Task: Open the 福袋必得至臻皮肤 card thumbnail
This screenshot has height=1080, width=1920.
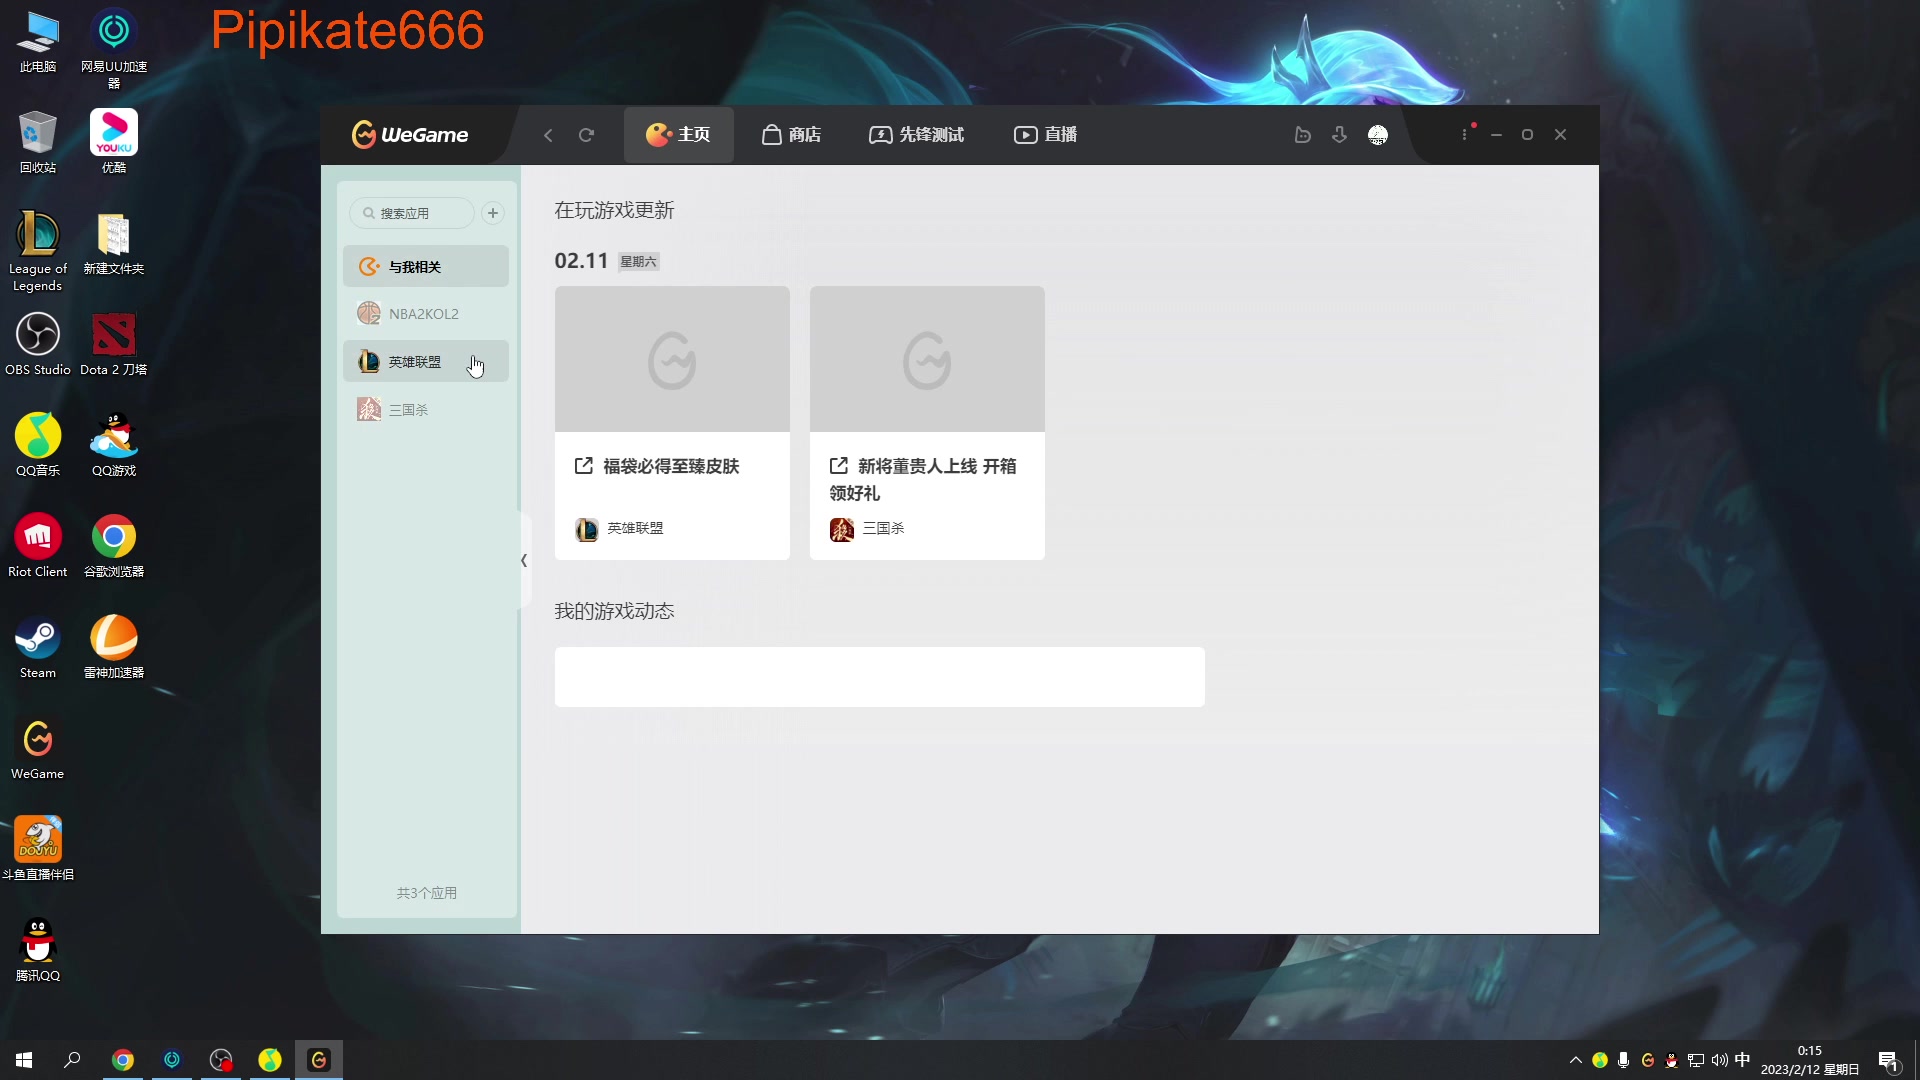Action: pos(672,360)
